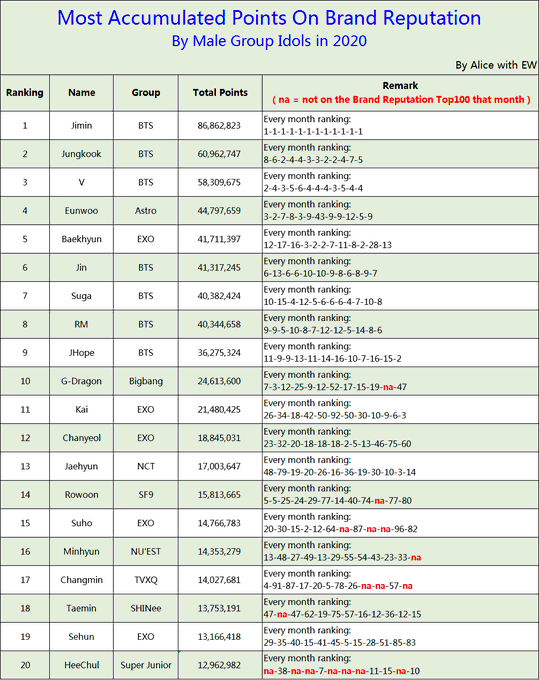Select the Group column header
This screenshot has width=539, height=680.
coord(146,92)
